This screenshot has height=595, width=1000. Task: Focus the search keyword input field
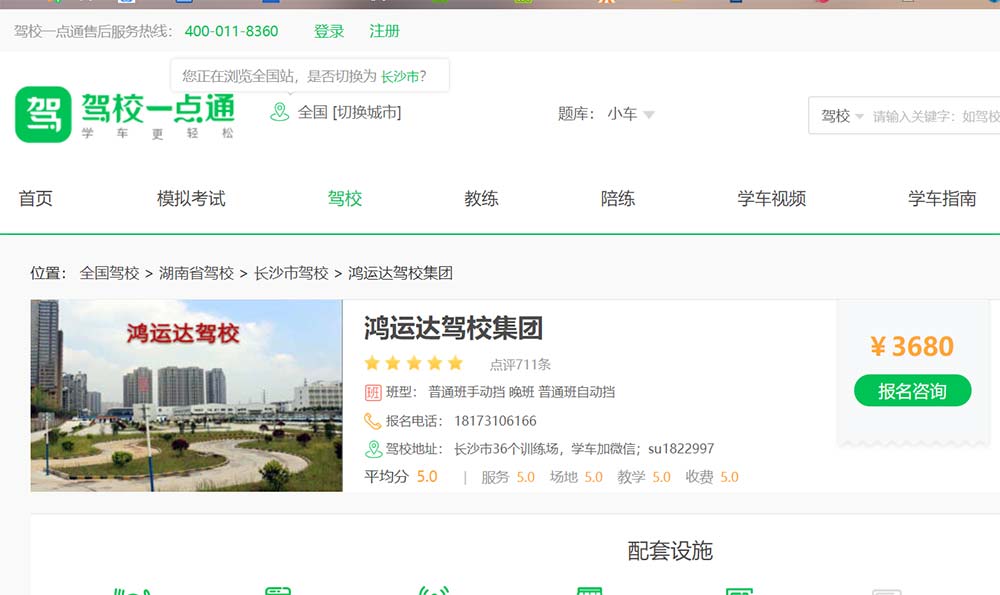point(935,116)
